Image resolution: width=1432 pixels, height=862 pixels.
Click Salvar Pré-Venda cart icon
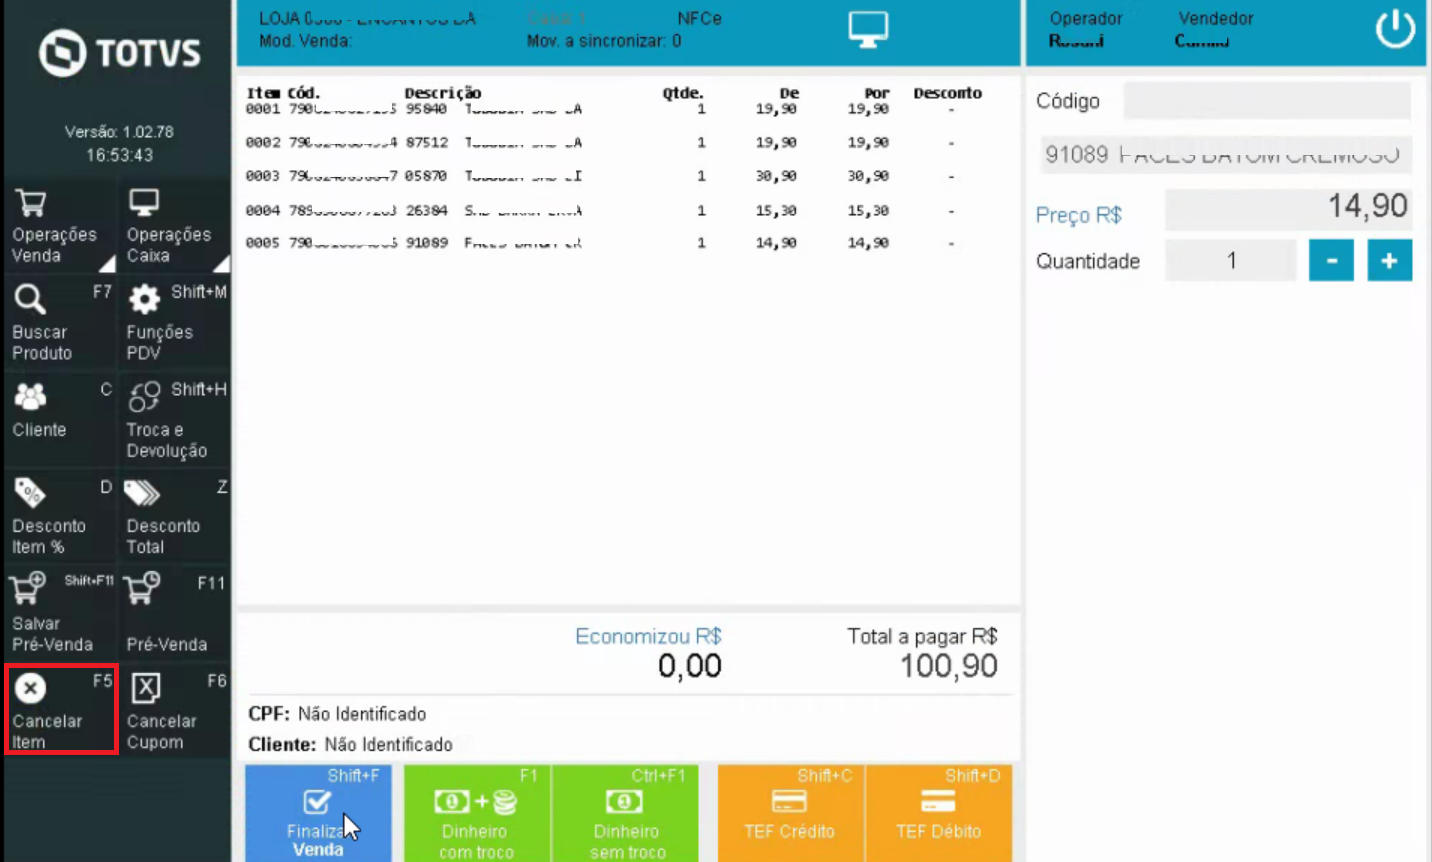[x=27, y=588]
